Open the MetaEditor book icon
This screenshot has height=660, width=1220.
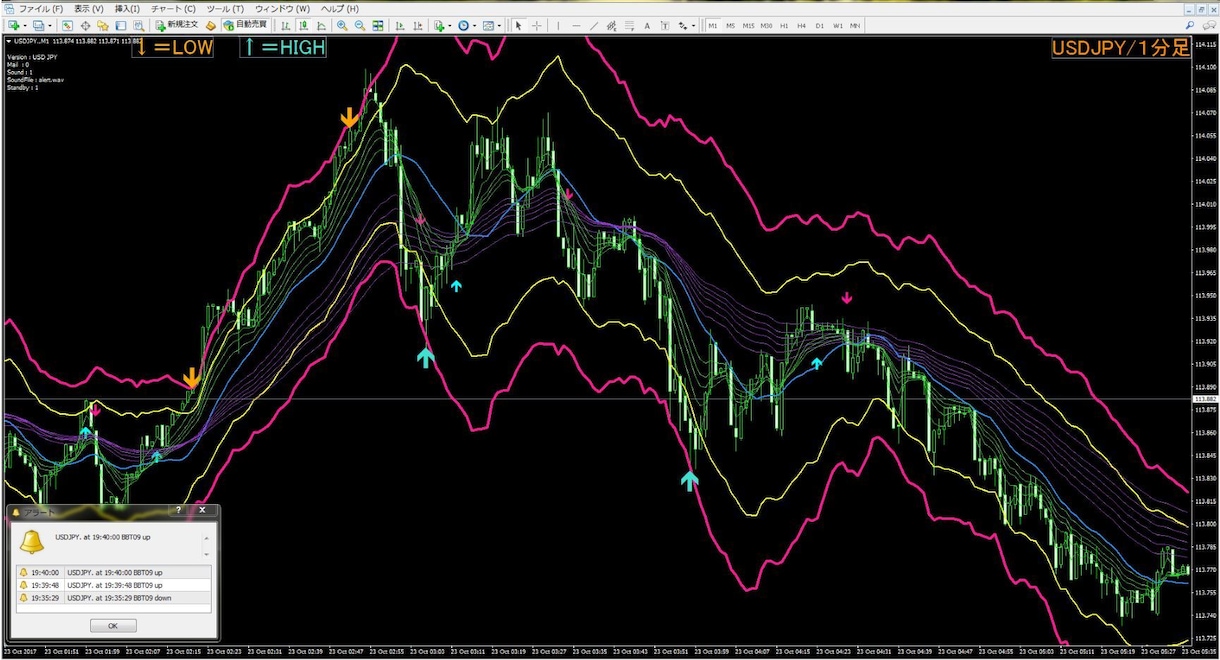(x=210, y=25)
